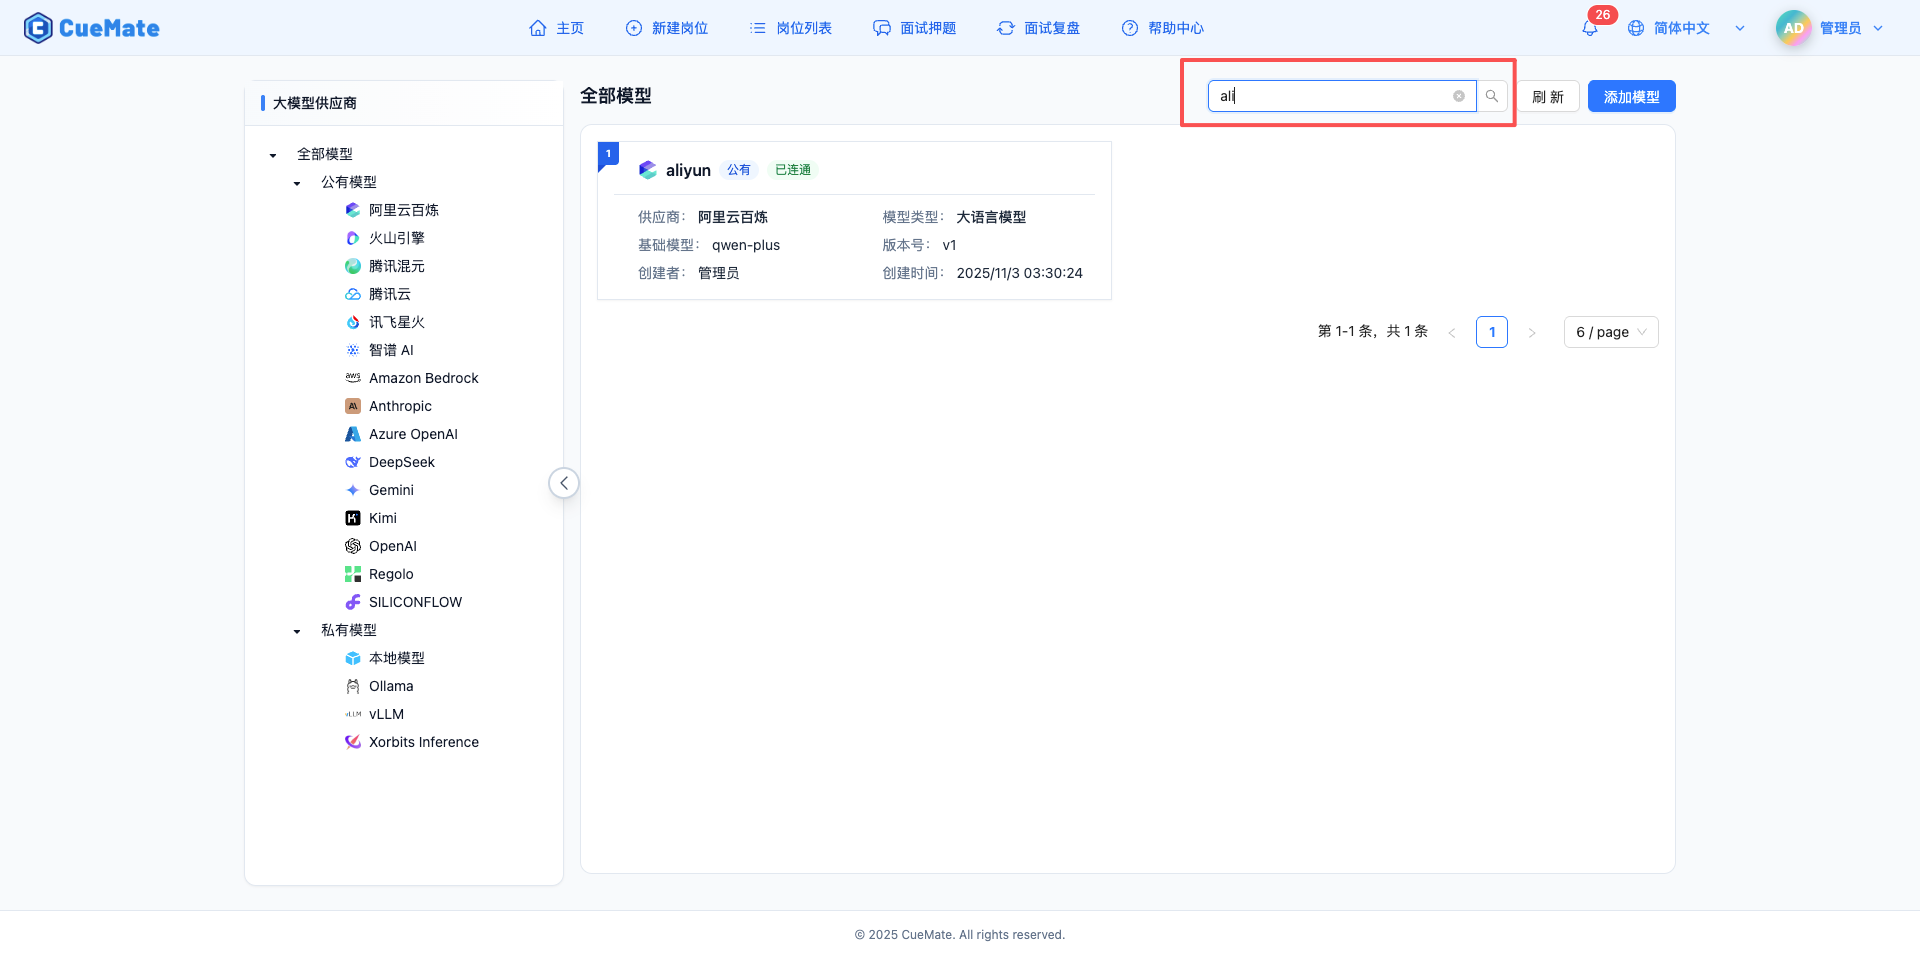The image size is (1920, 958).
Task: Click the search magnifier icon in search bar
Action: pyautogui.click(x=1492, y=96)
